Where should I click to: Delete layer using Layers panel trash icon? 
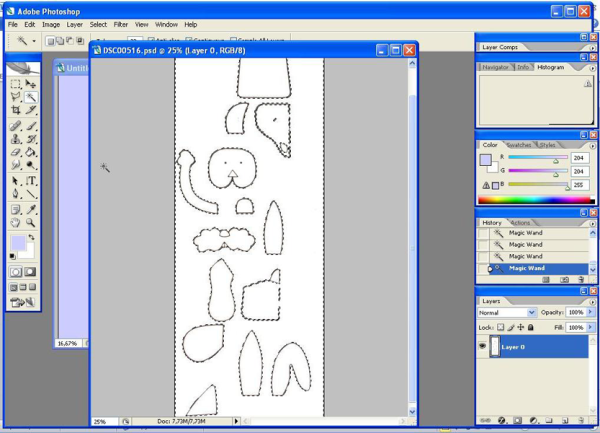(579, 421)
